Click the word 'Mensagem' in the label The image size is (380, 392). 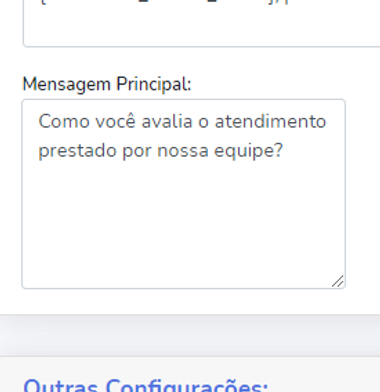pos(66,84)
